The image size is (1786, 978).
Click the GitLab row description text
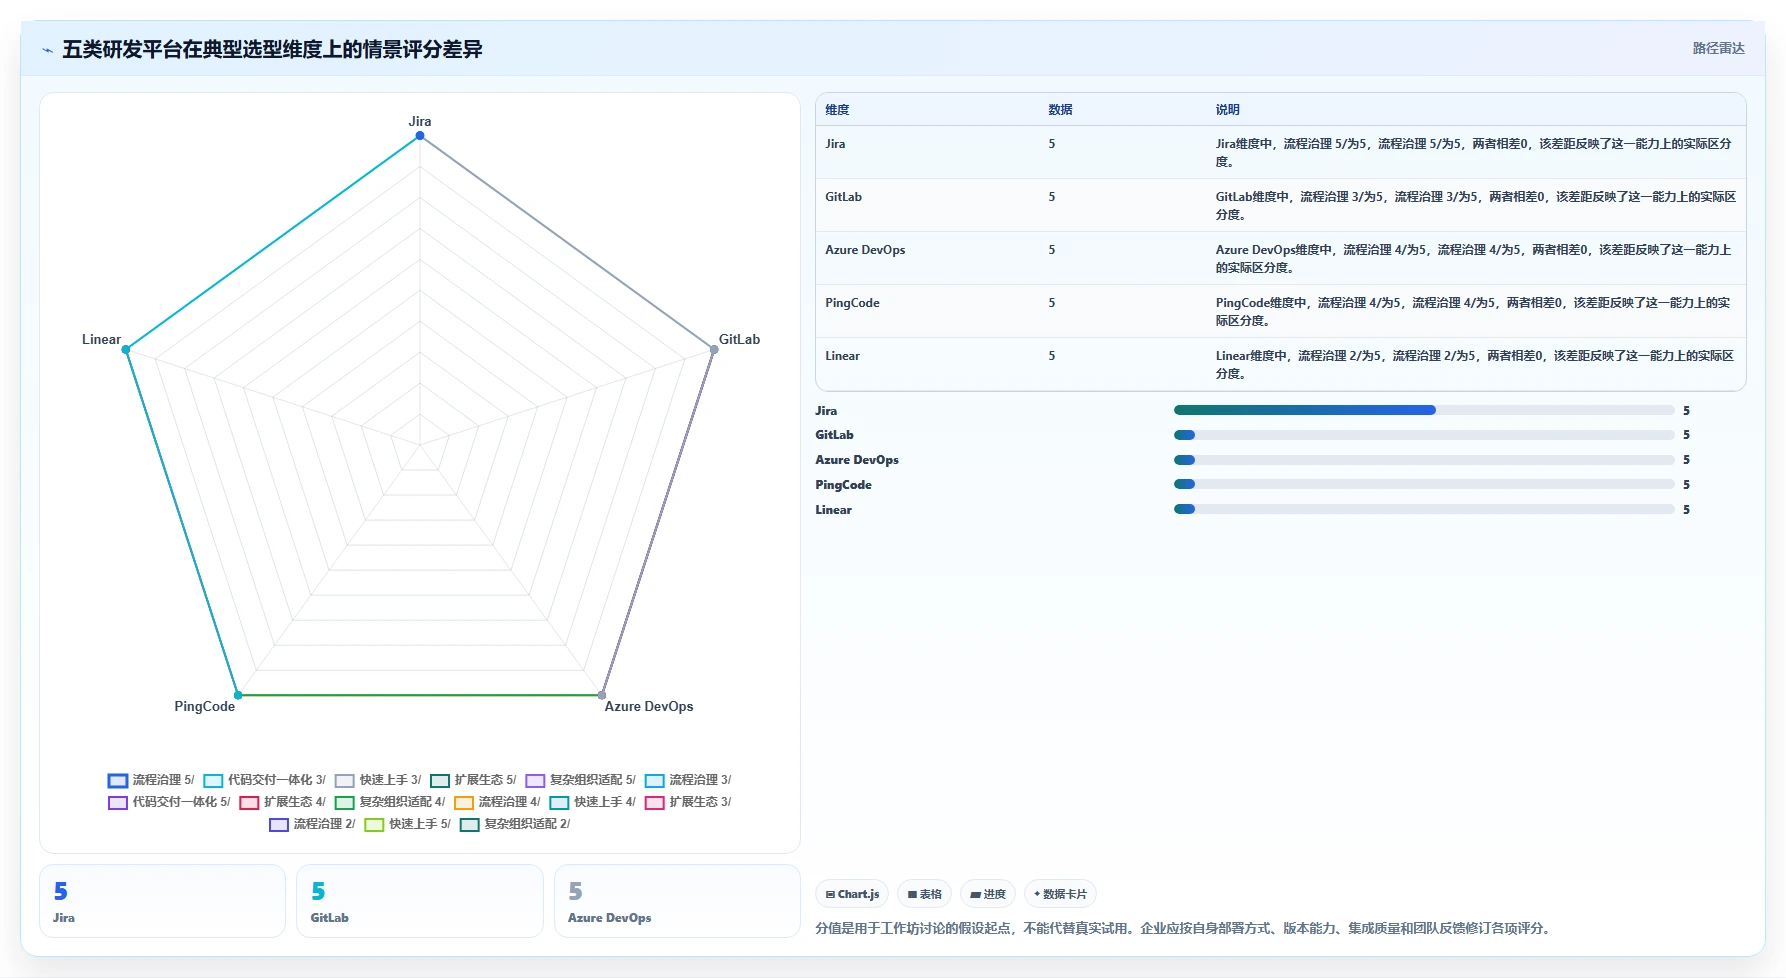1476,206
